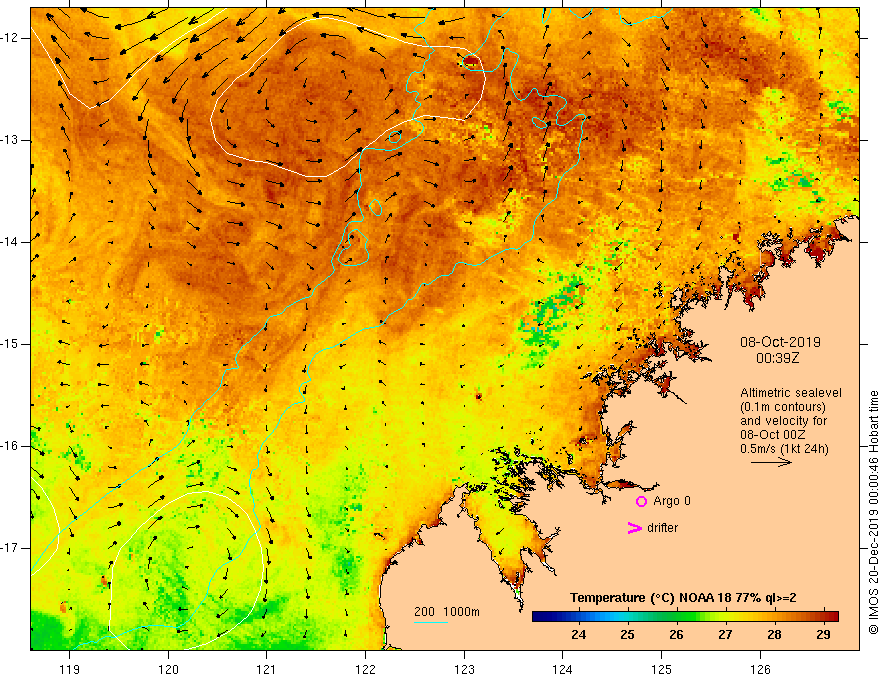The image size is (880, 680).
Task: Click the magenta Argo circle legend marker
Action: coord(641,501)
